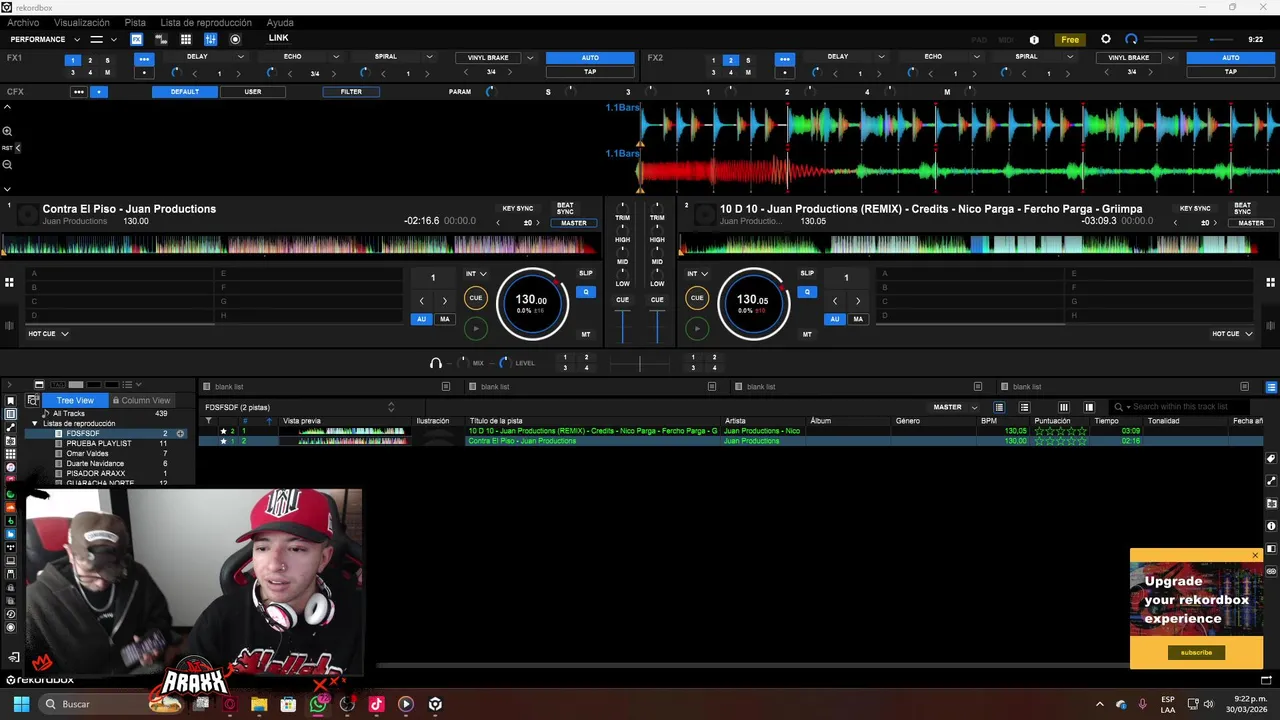Play deck 1 with green play button
This screenshot has width=1280, height=720.
tap(476, 328)
